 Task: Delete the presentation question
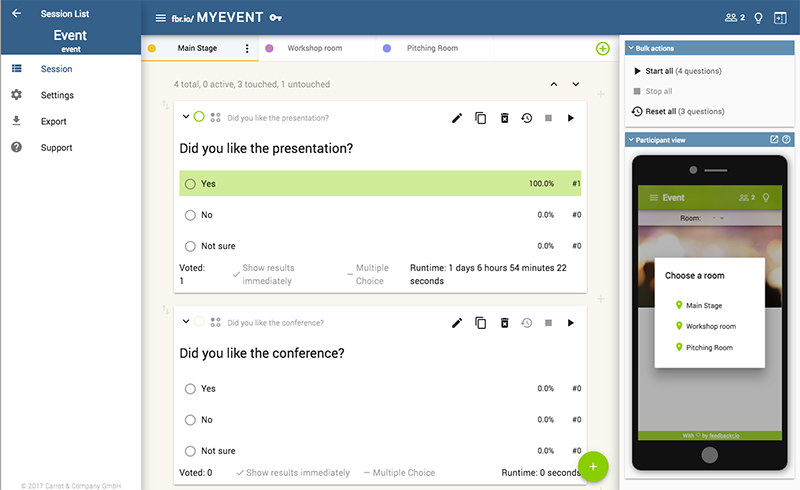(x=505, y=118)
